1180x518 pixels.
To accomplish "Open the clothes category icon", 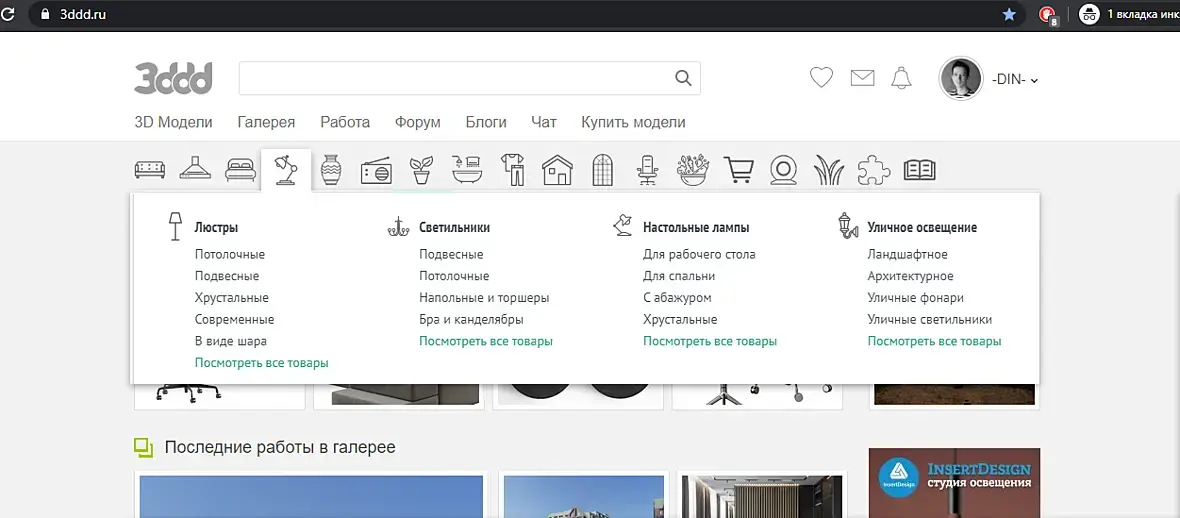I will click(512, 170).
